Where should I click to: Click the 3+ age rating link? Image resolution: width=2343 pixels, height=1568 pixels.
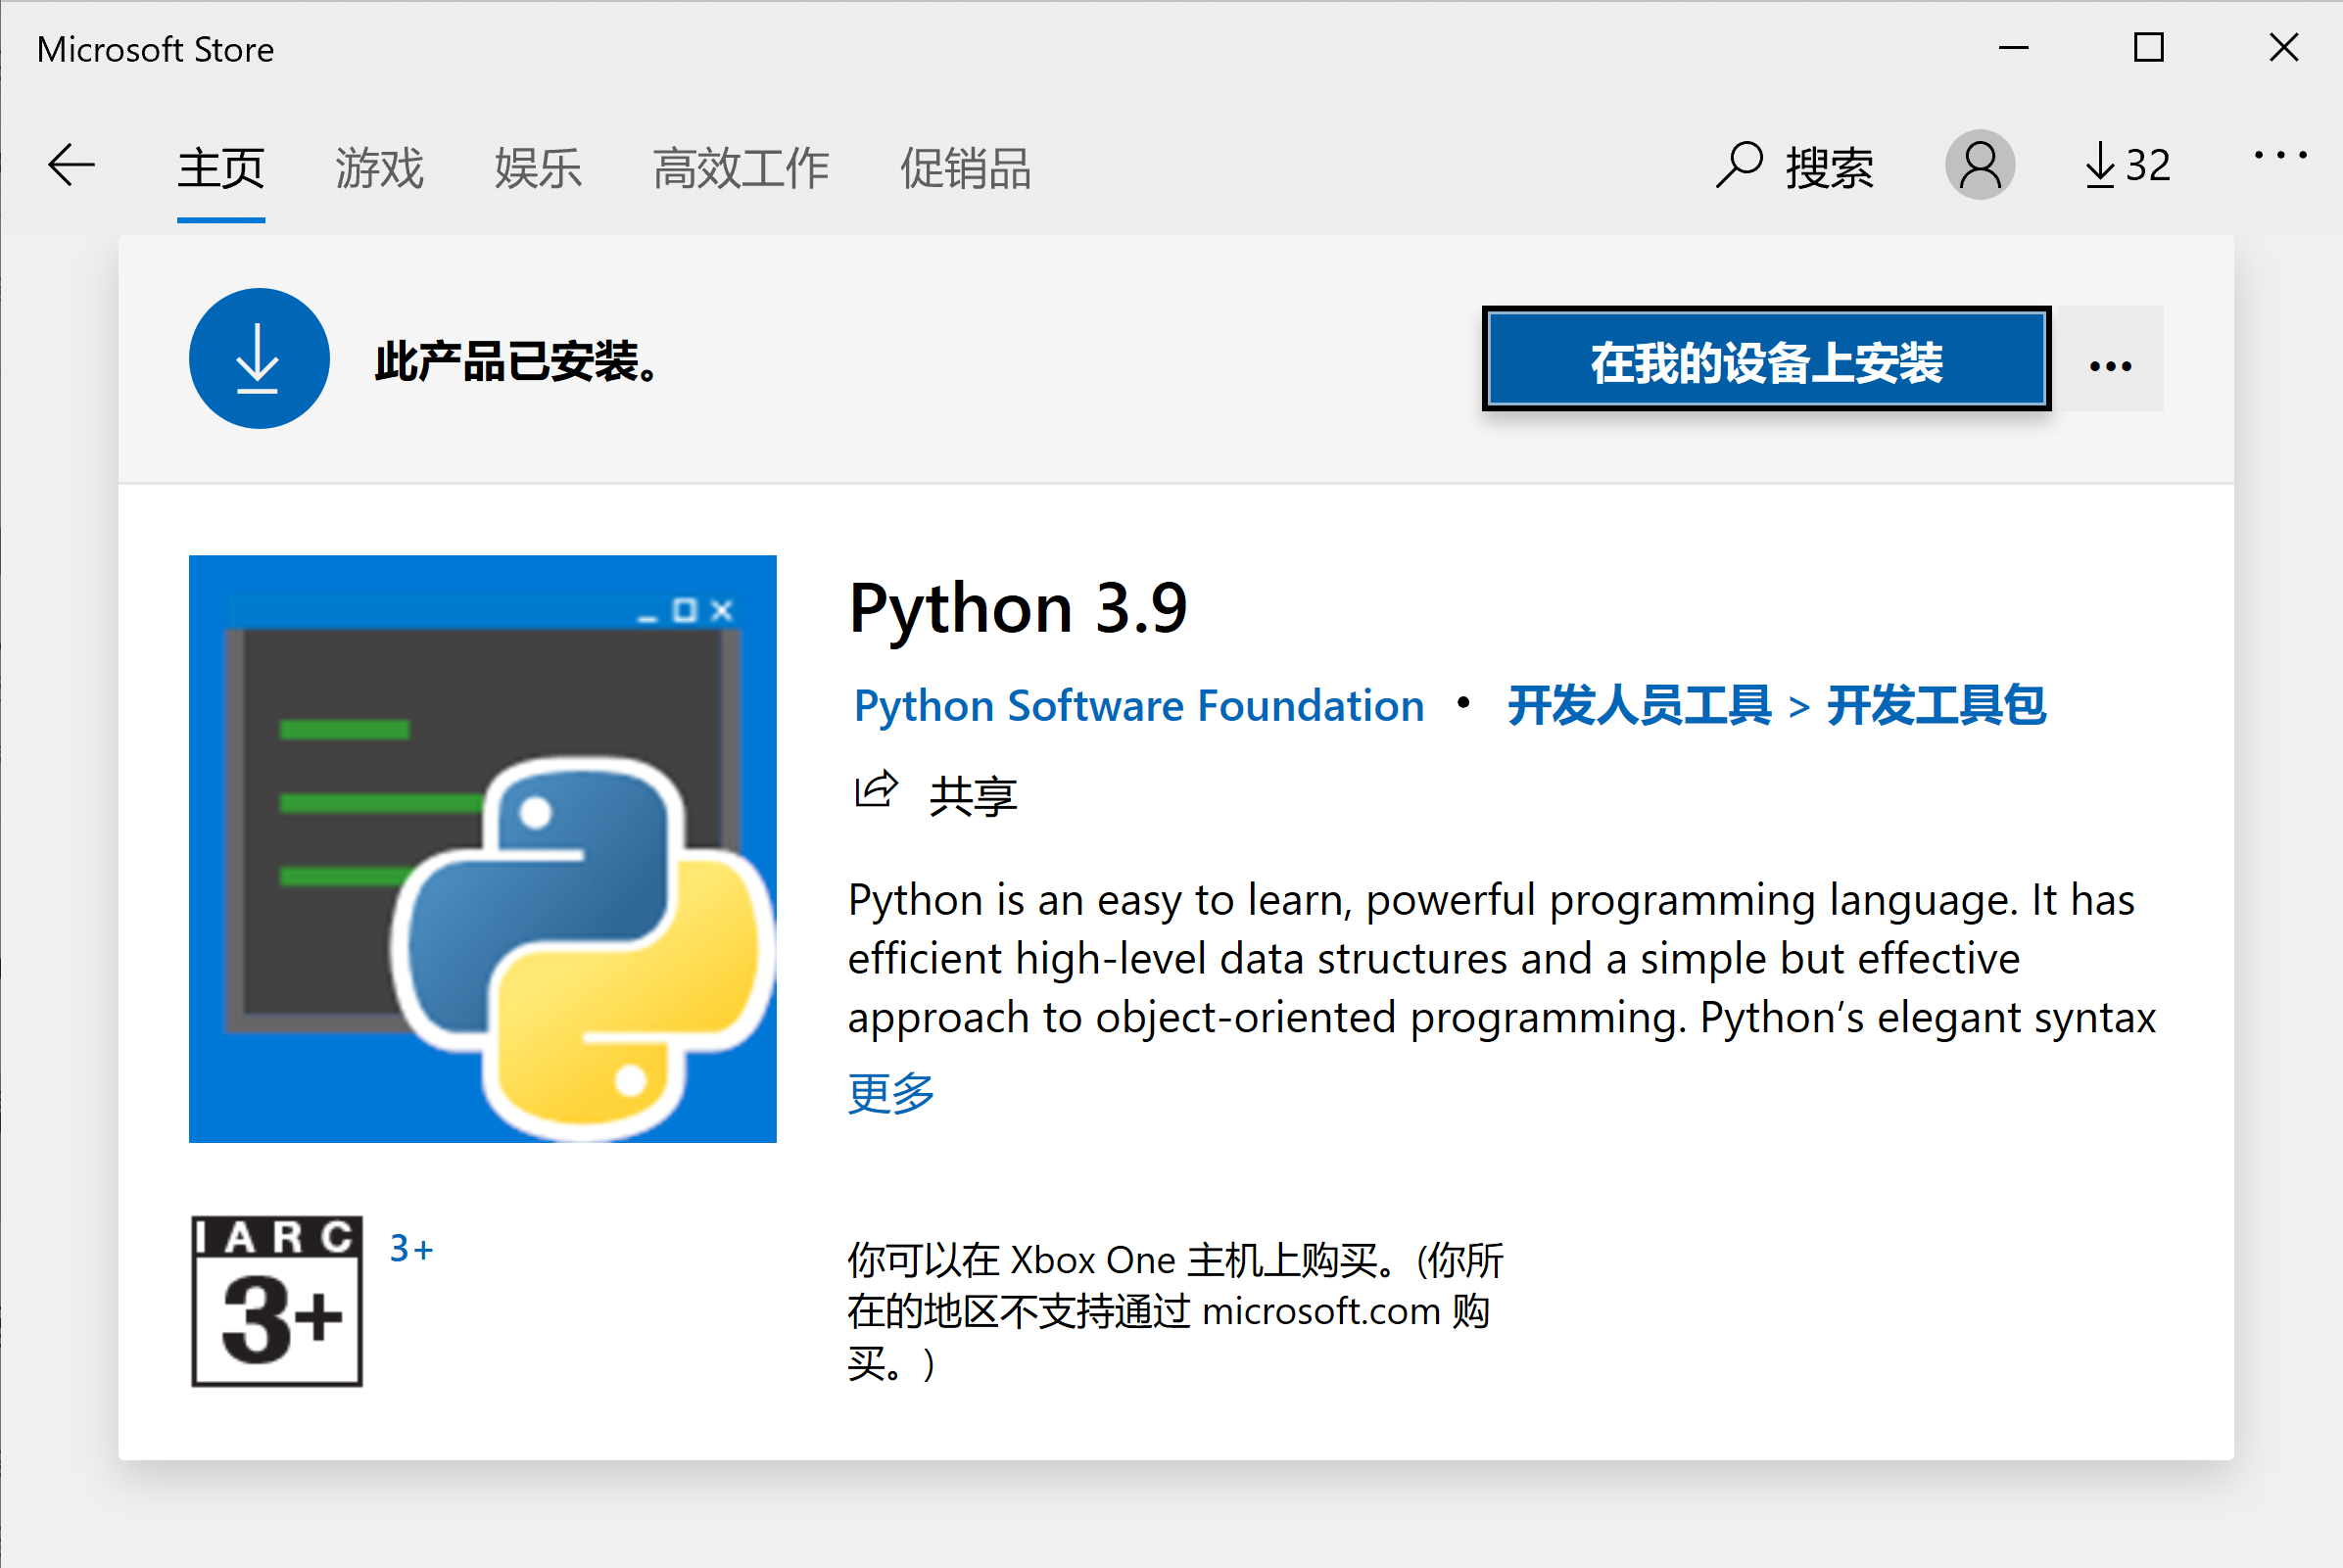point(411,1249)
